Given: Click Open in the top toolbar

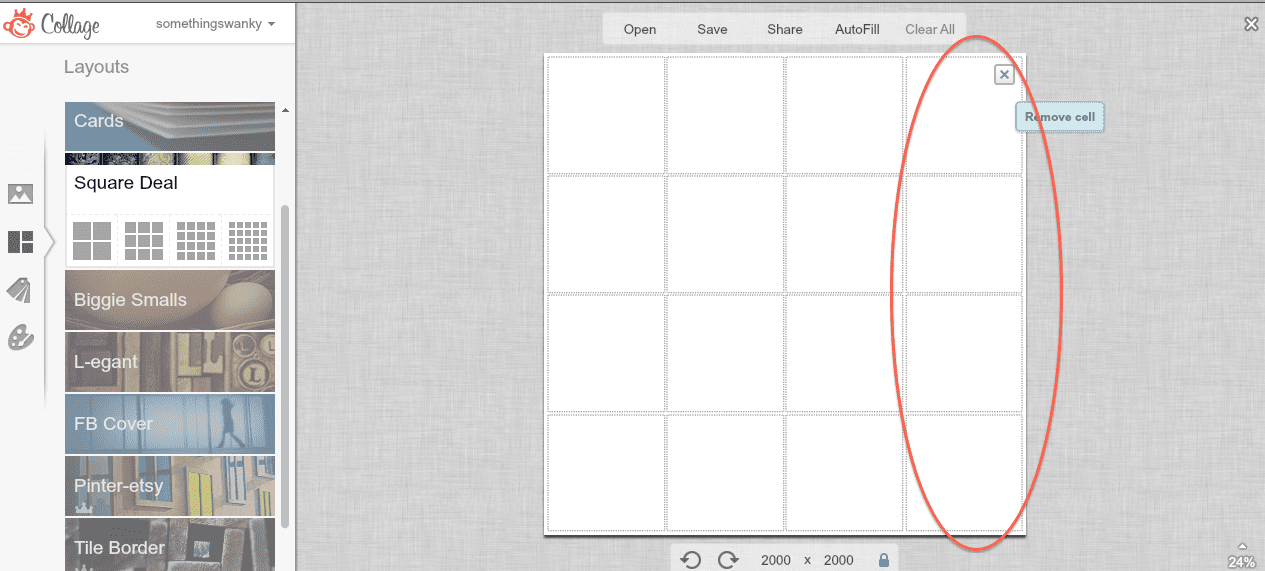Looking at the screenshot, I should click(x=640, y=29).
